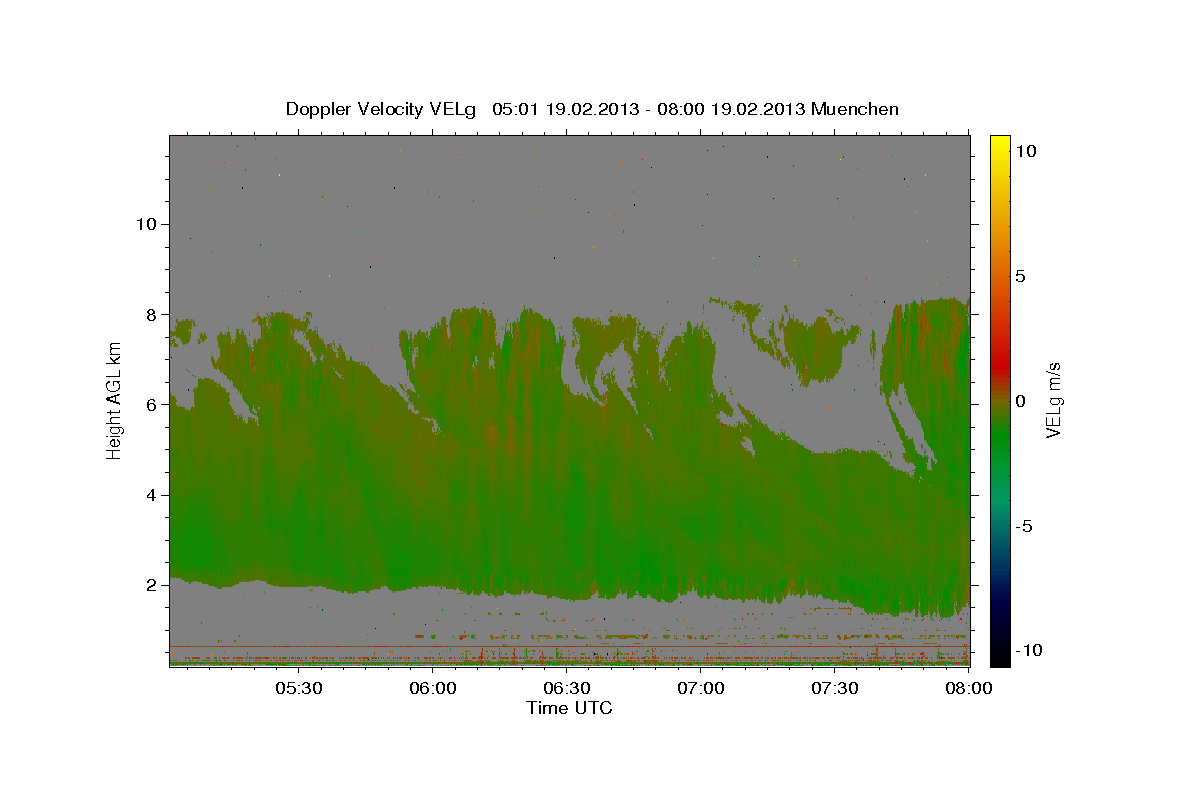1200x800 pixels.
Task: Click 'Height AGL km' y-axis label
Action: [114, 401]
